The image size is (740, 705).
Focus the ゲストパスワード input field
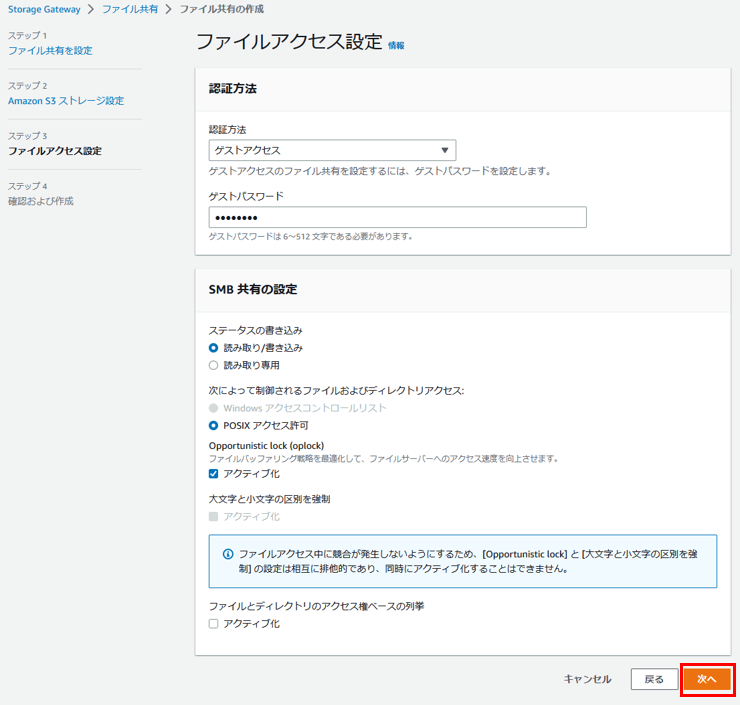(397, 217)
